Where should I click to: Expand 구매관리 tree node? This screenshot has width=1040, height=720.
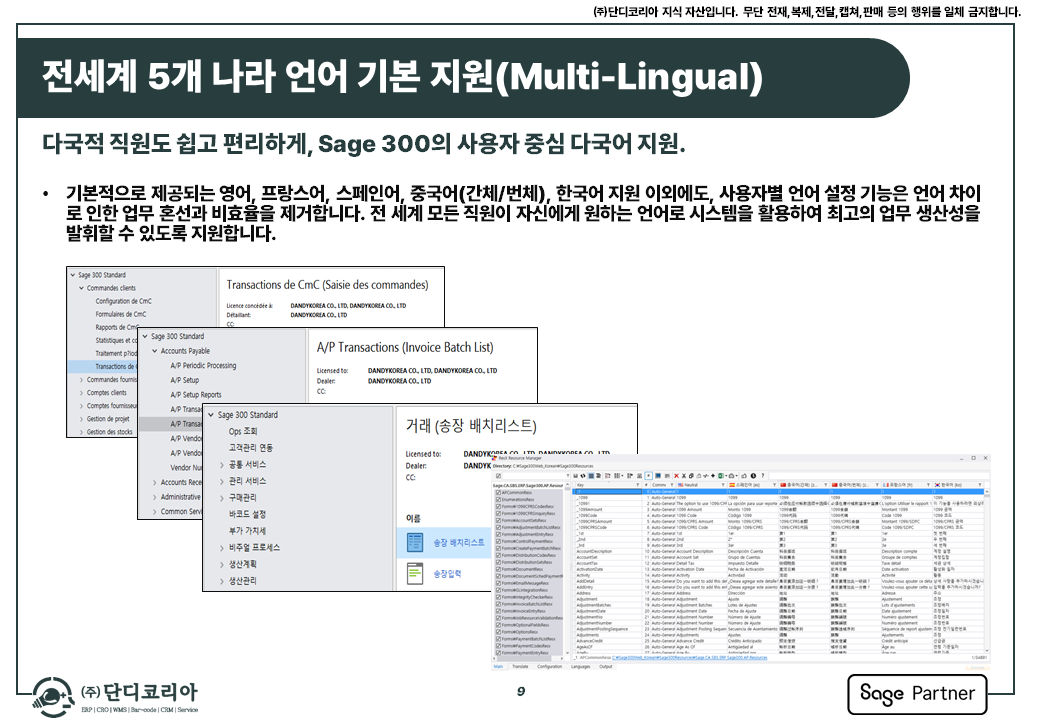click(x=222, y=498)
